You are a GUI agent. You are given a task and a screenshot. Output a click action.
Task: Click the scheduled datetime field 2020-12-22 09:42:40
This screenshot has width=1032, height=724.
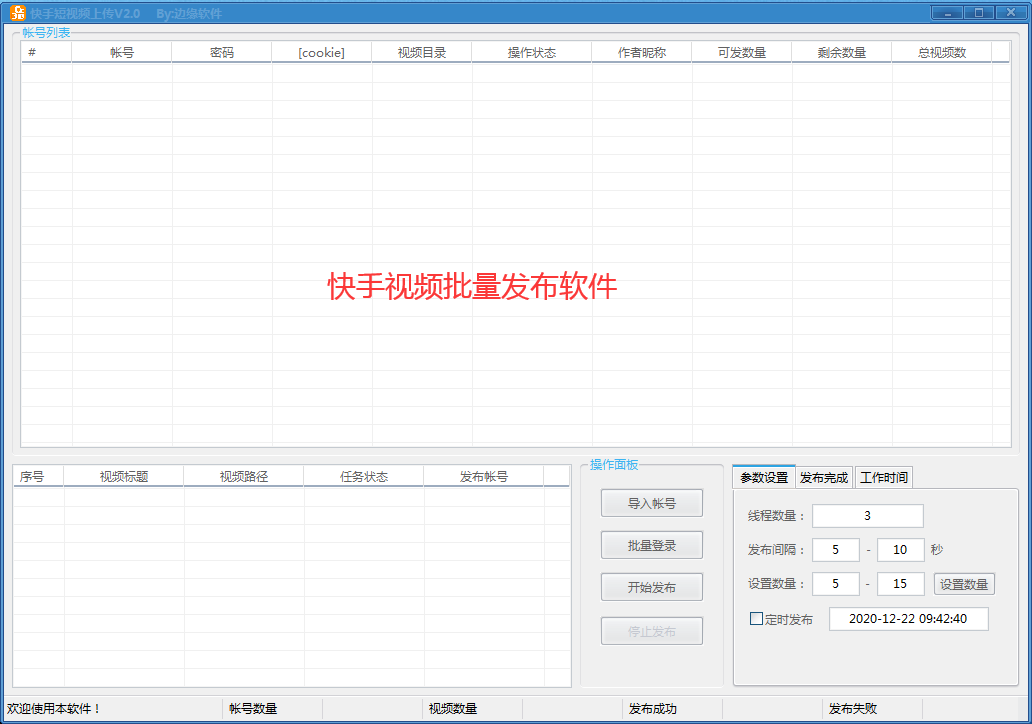coord(908,619)
